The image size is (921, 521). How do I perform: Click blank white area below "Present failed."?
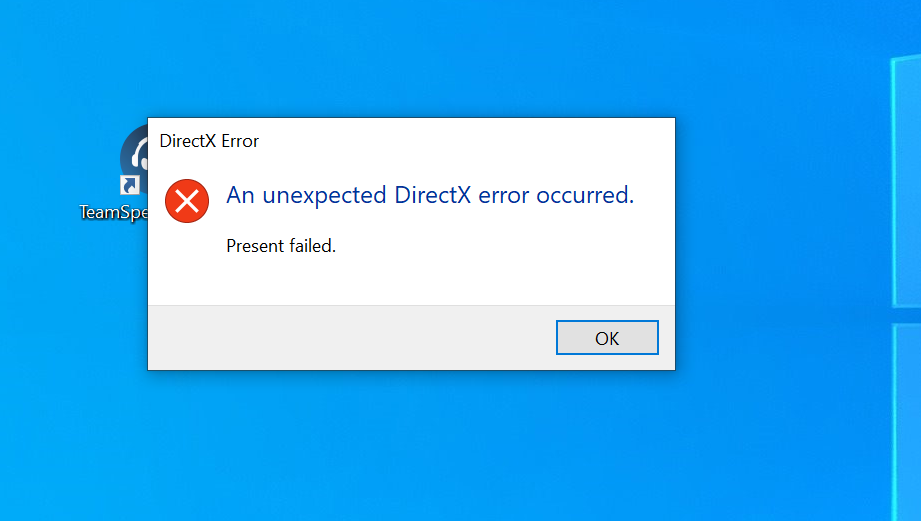pyautogui.click(x=411, y=280)
